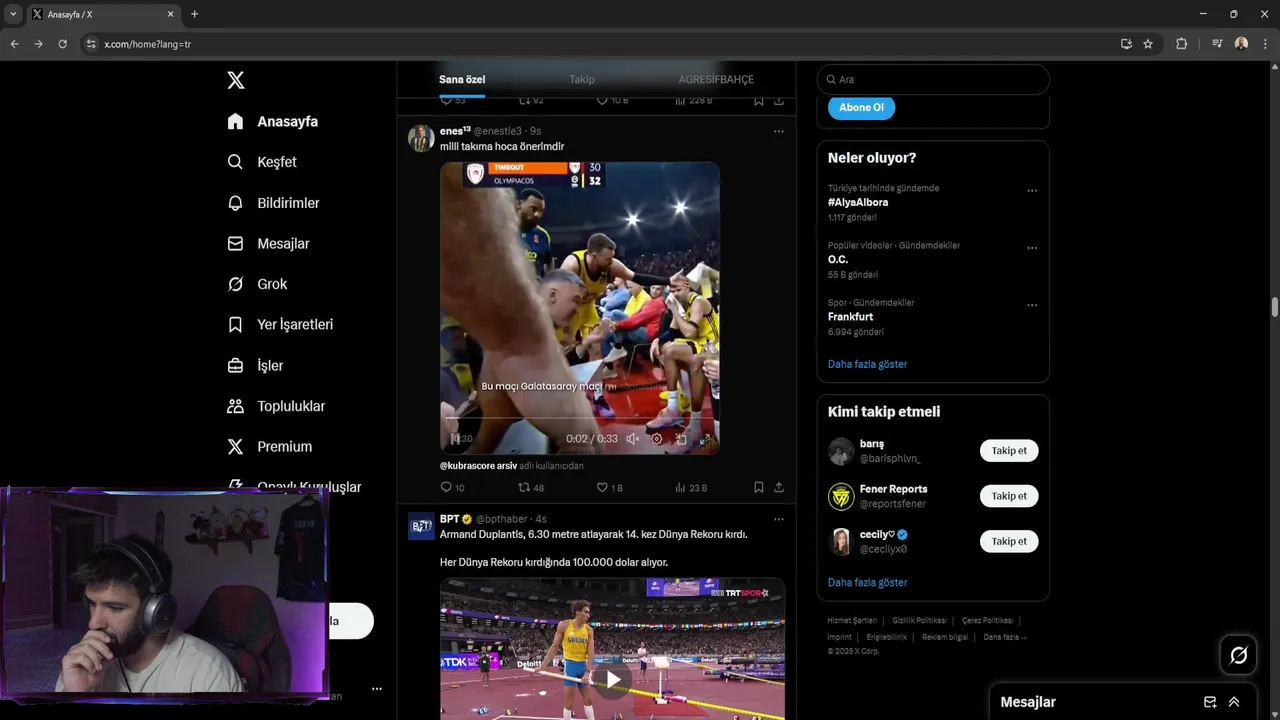Expand the Mesajlar drawer

[x=1234, y=702]
